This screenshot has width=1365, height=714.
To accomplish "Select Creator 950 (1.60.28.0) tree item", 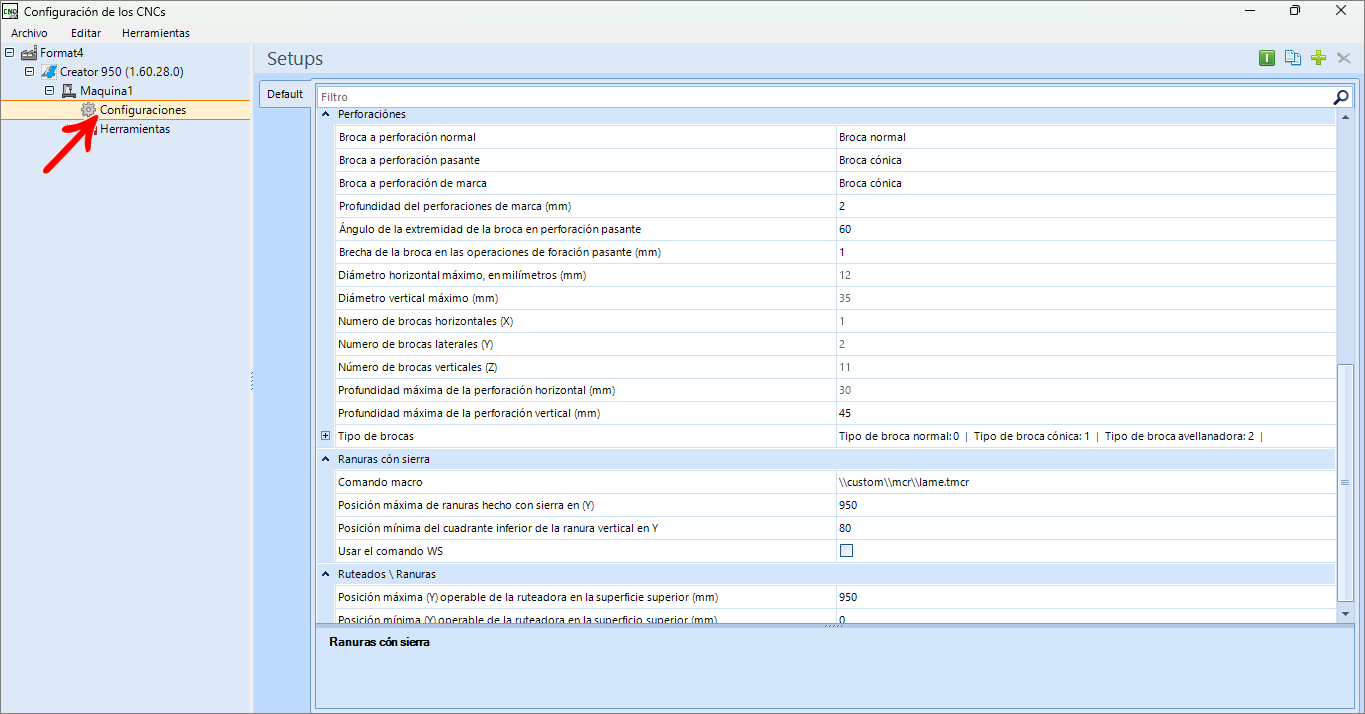I will [x=122, y=72].
